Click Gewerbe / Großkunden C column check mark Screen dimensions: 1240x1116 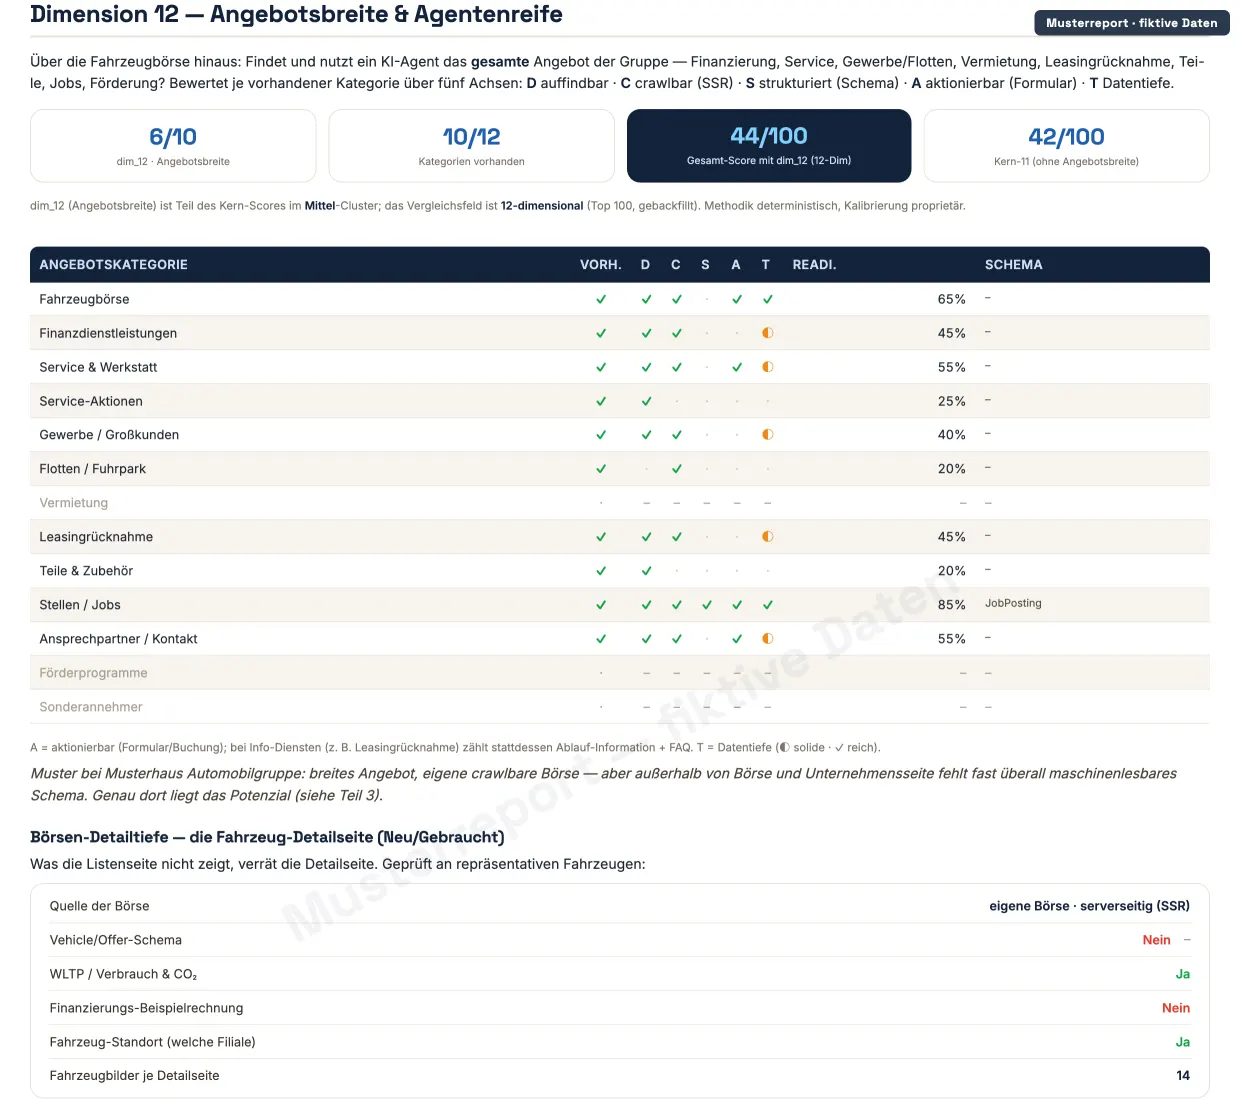pos(677,435)
